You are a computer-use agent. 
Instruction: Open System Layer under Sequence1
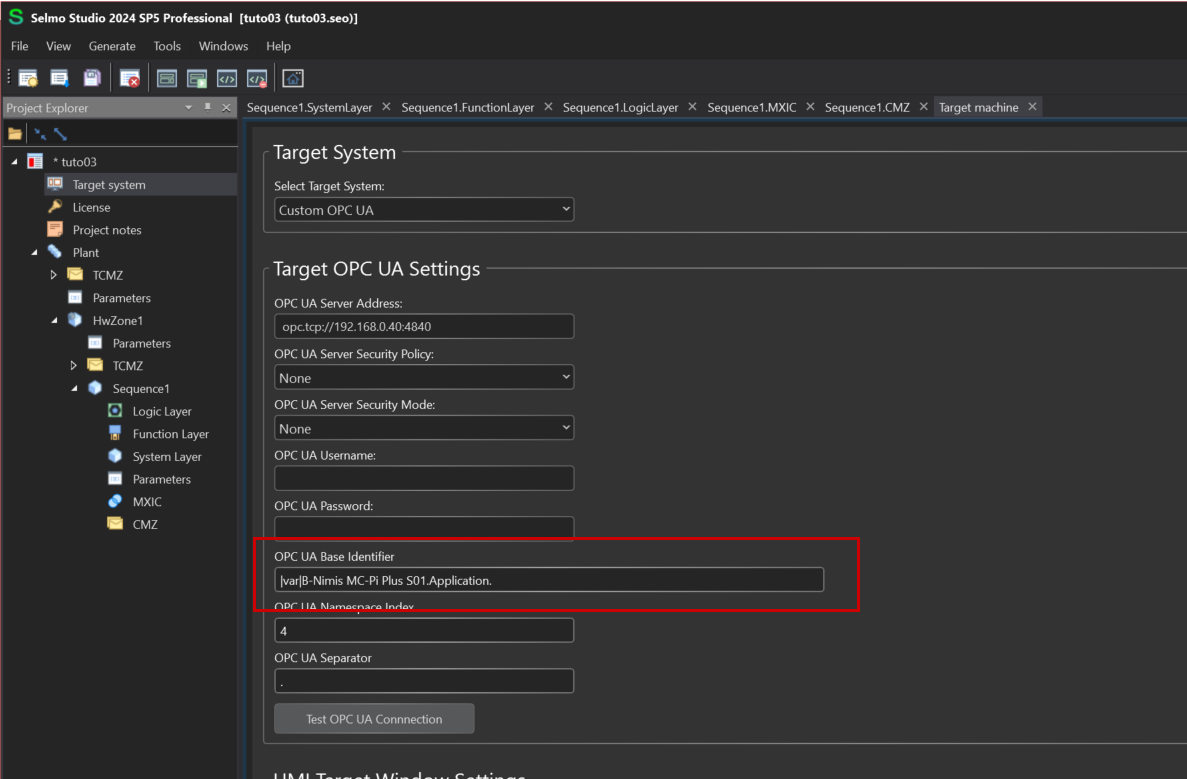coord(167,456)
